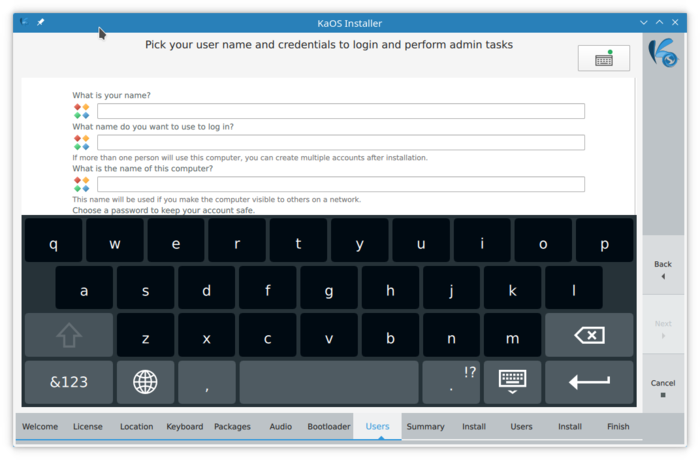Viewport: 700px width, 460px height.
Task: Open the Location step tab
Action: pos(137,427)
